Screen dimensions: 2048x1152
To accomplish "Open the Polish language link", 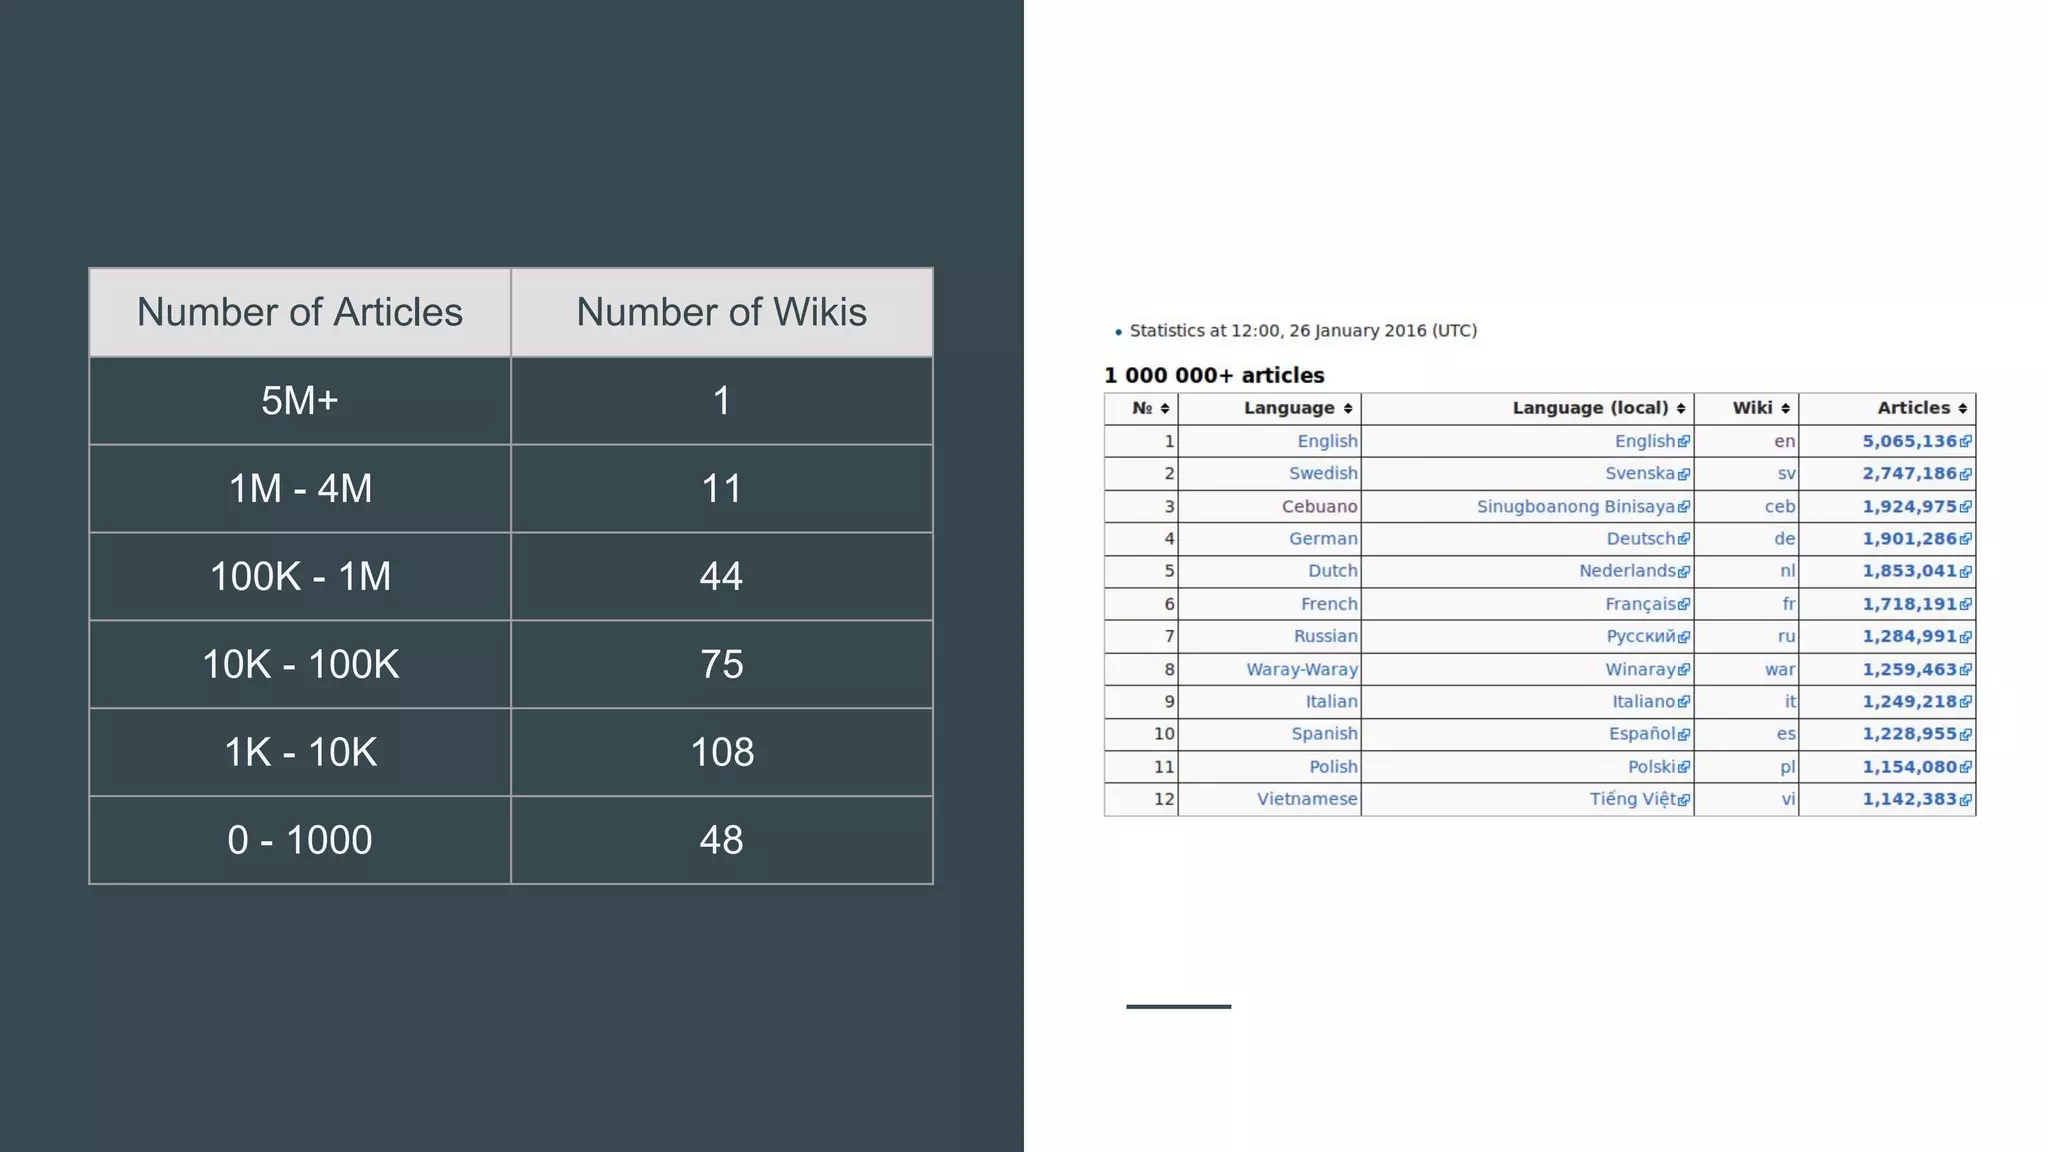I will click(x=1333, y=767).
